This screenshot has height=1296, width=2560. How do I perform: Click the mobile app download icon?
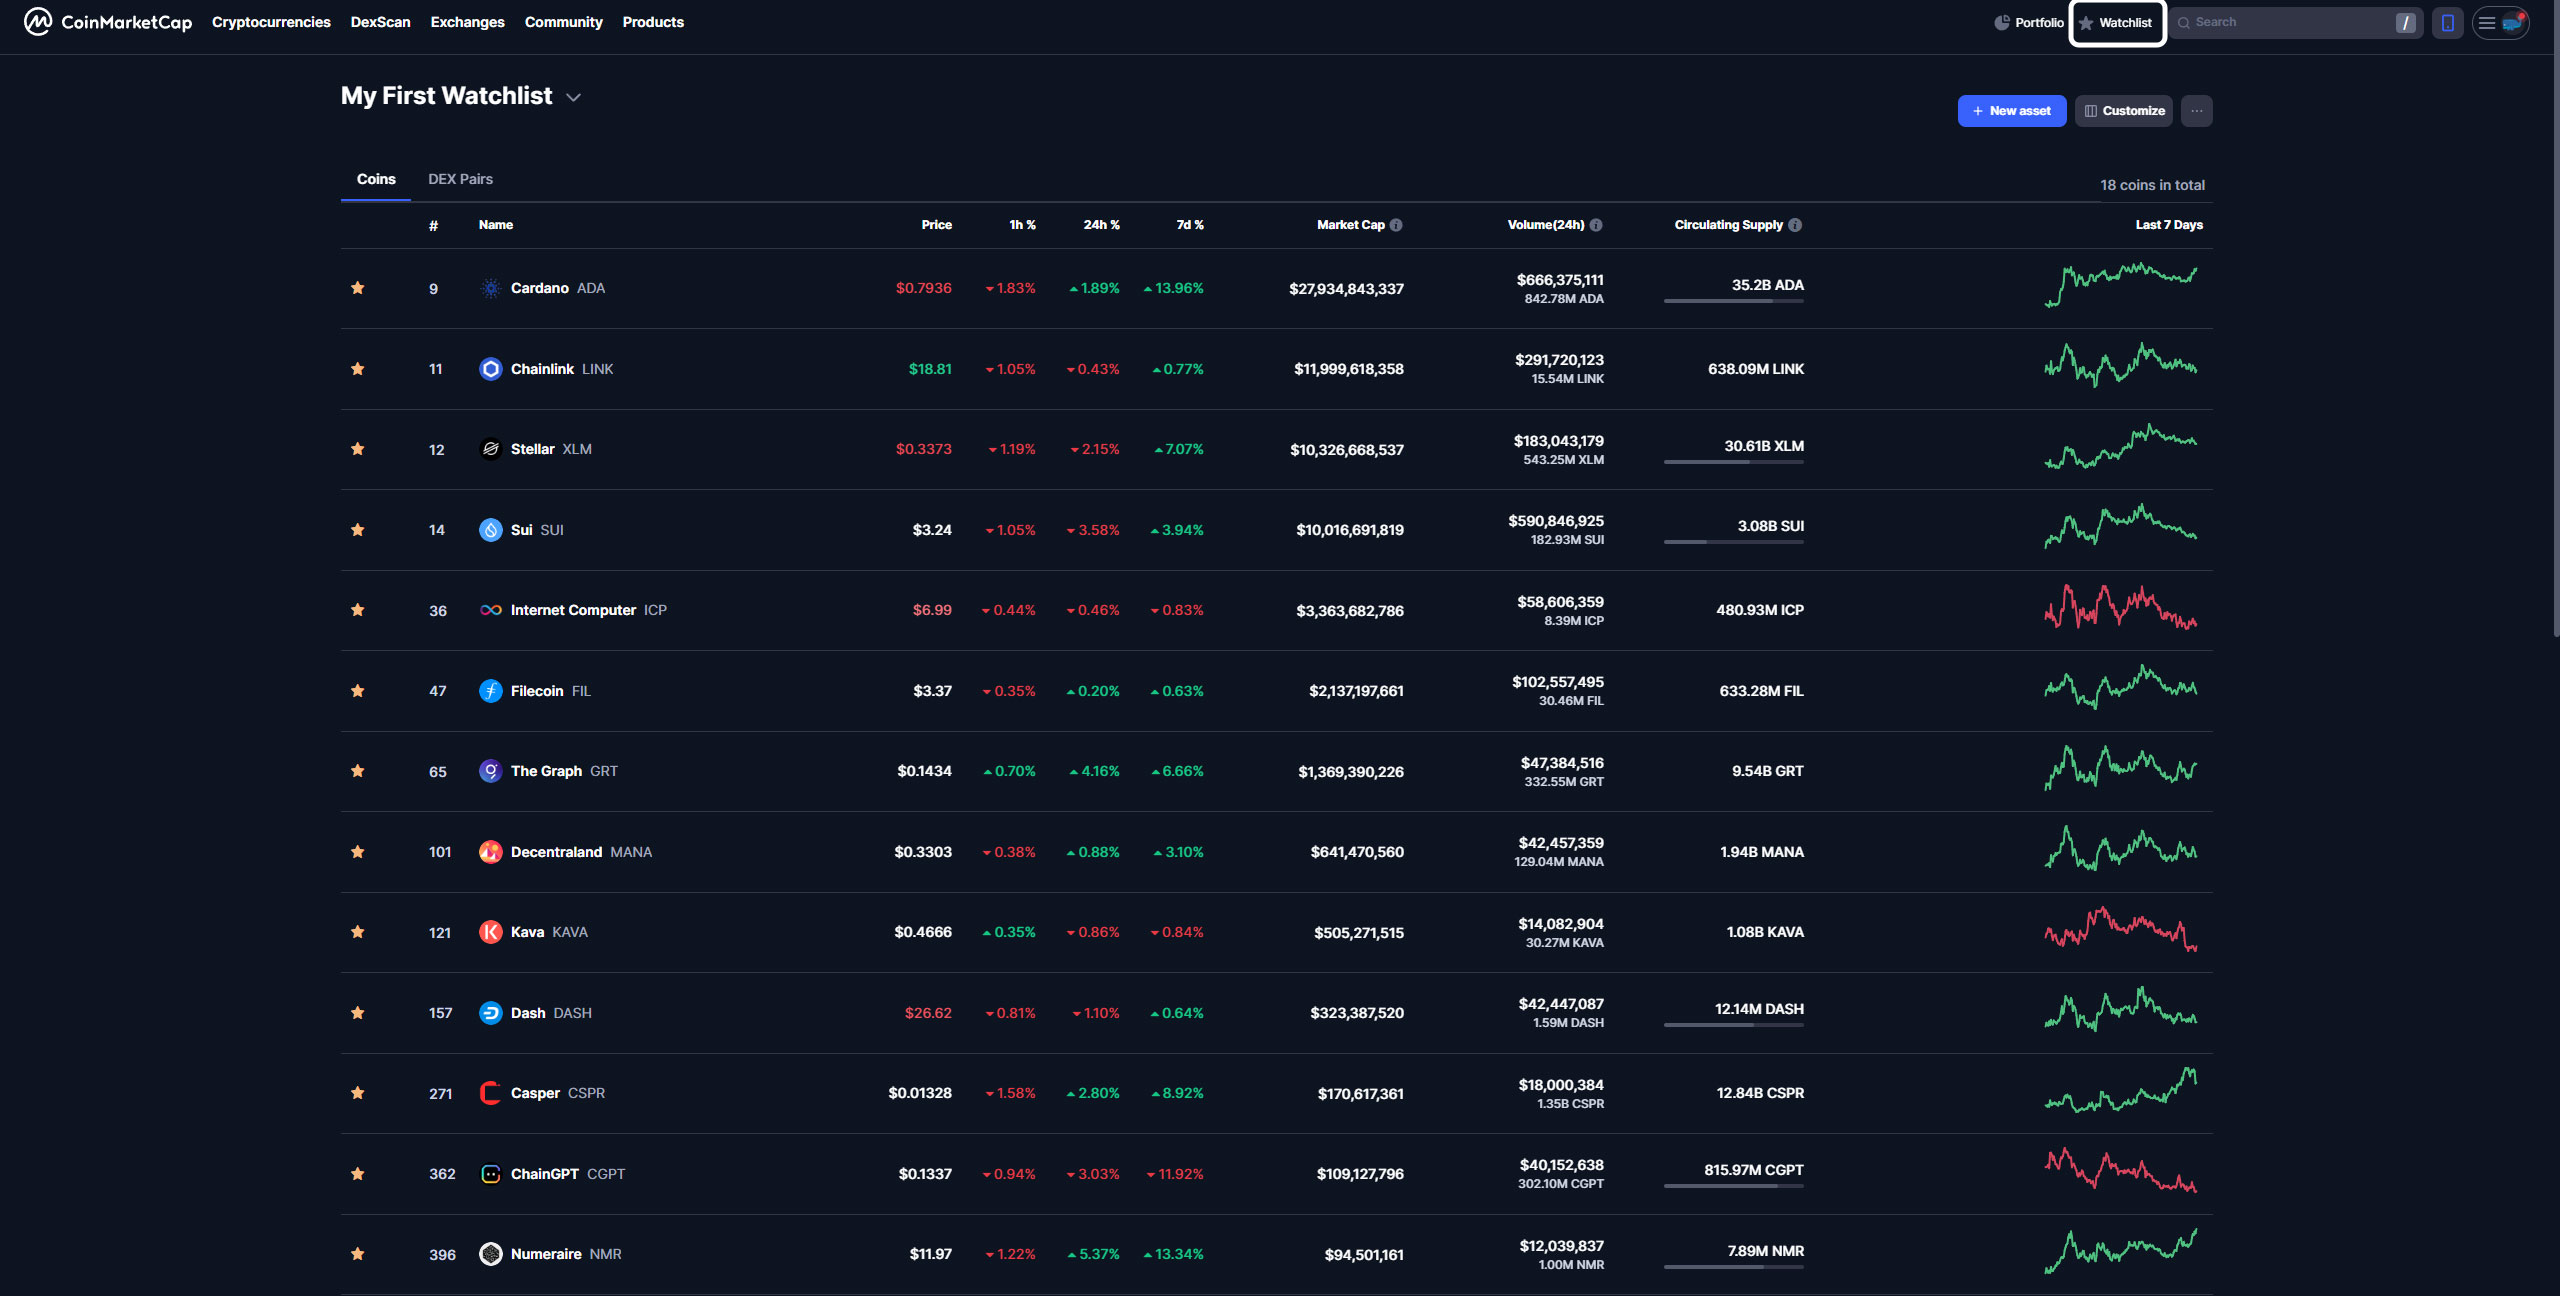[x=2447, y=22]
